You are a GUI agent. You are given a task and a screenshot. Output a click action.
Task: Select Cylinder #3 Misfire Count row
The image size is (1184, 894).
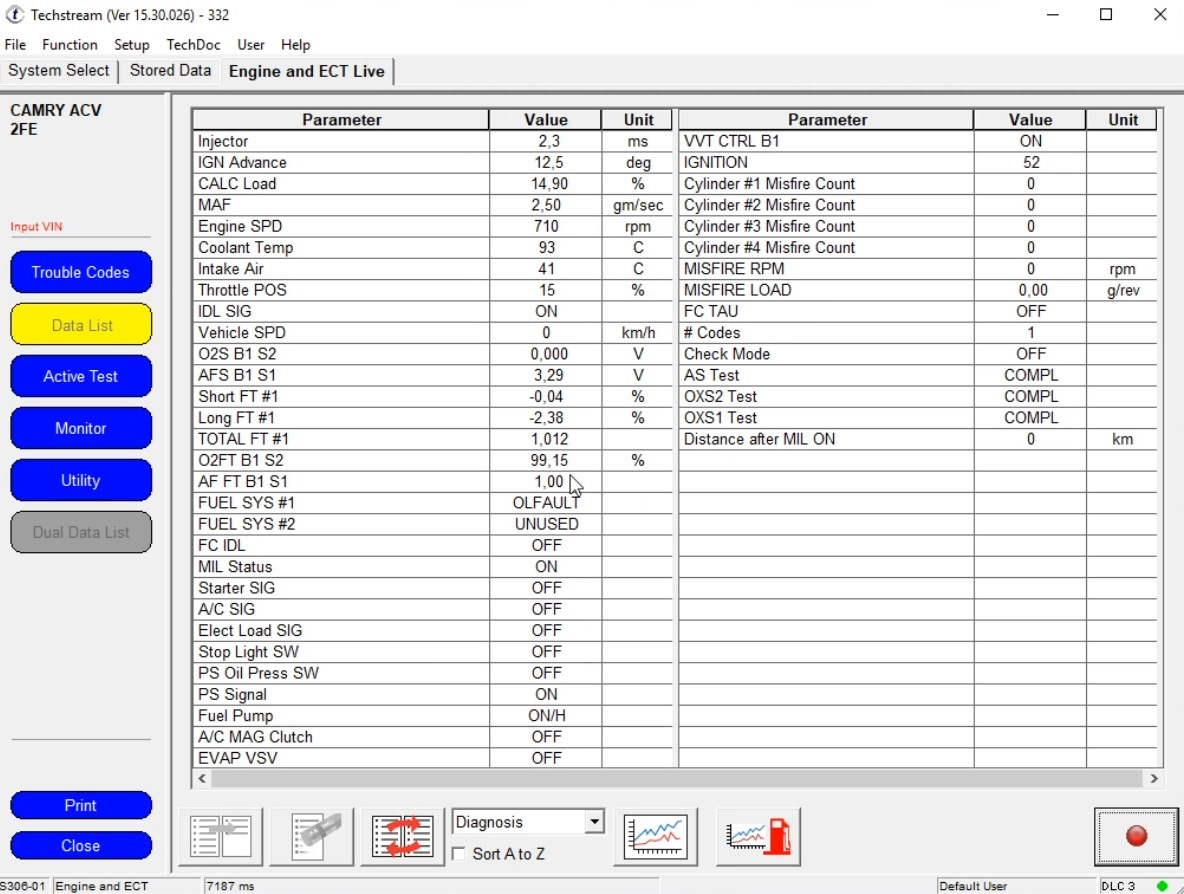(x=917, y=226)
